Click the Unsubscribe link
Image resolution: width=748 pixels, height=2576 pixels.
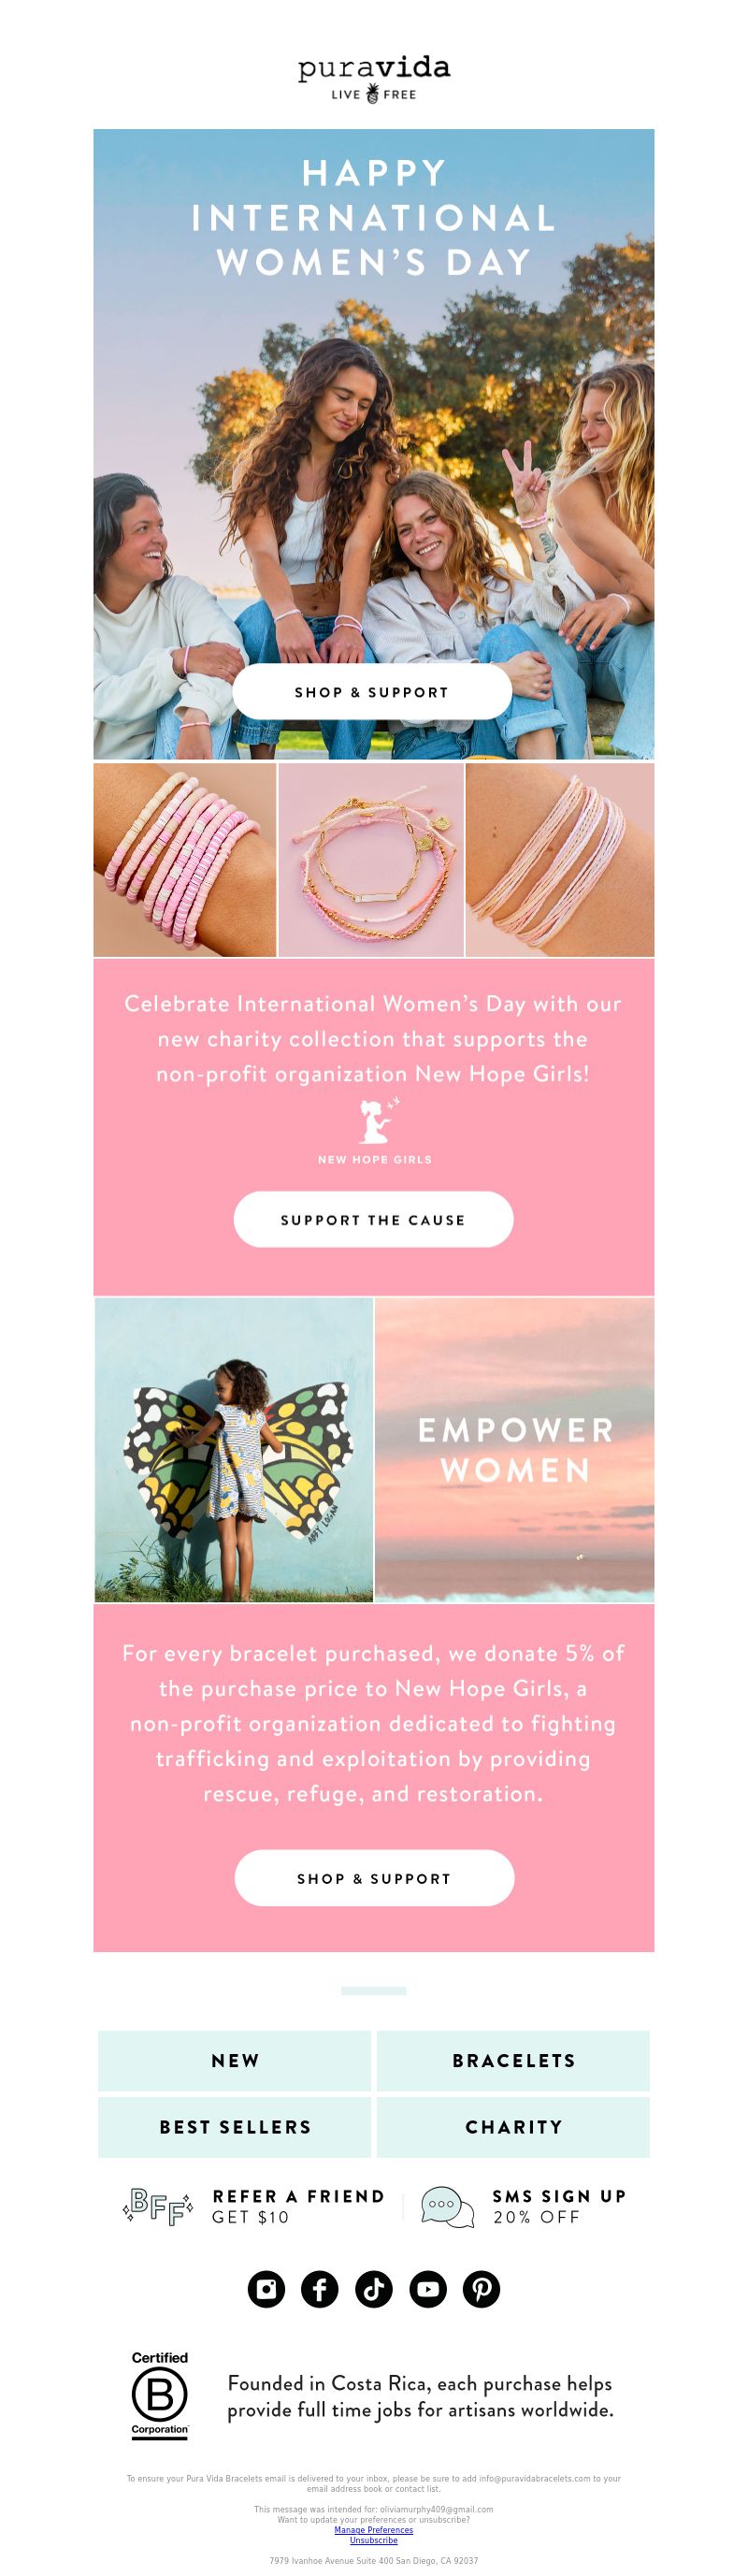[x=373, y=2540]
